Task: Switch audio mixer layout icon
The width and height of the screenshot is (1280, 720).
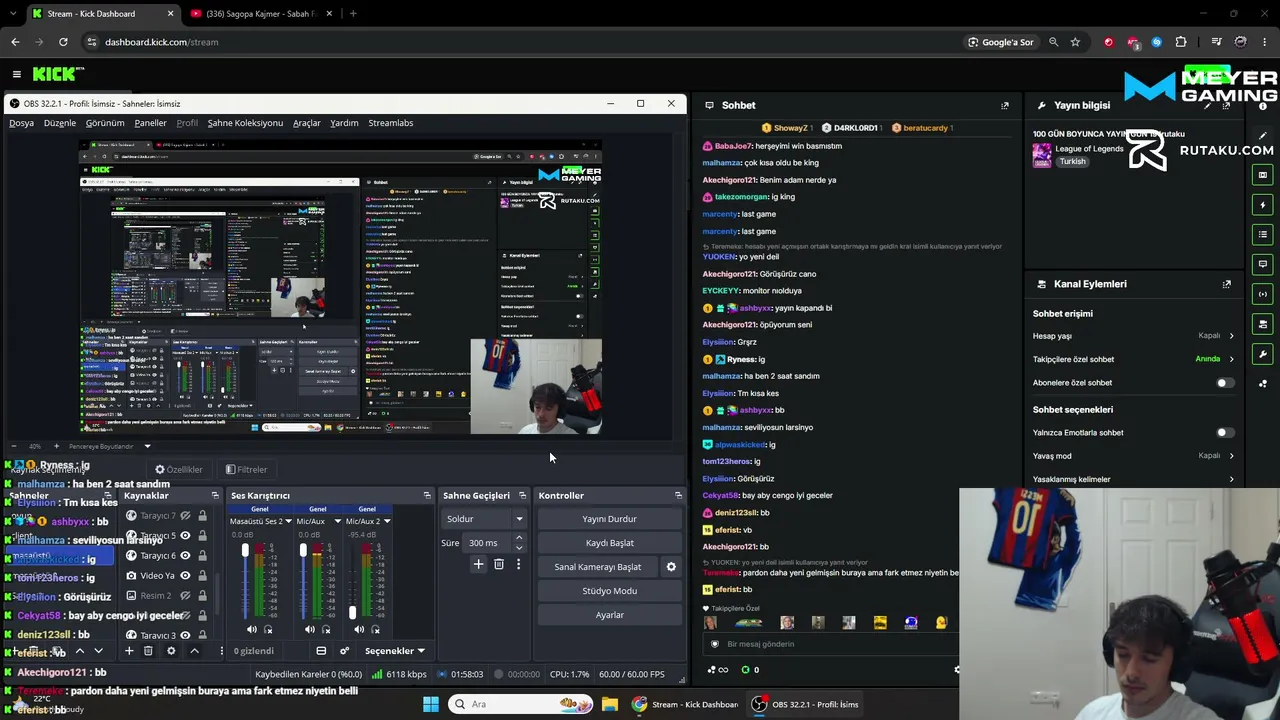Action: pos(321,651)
